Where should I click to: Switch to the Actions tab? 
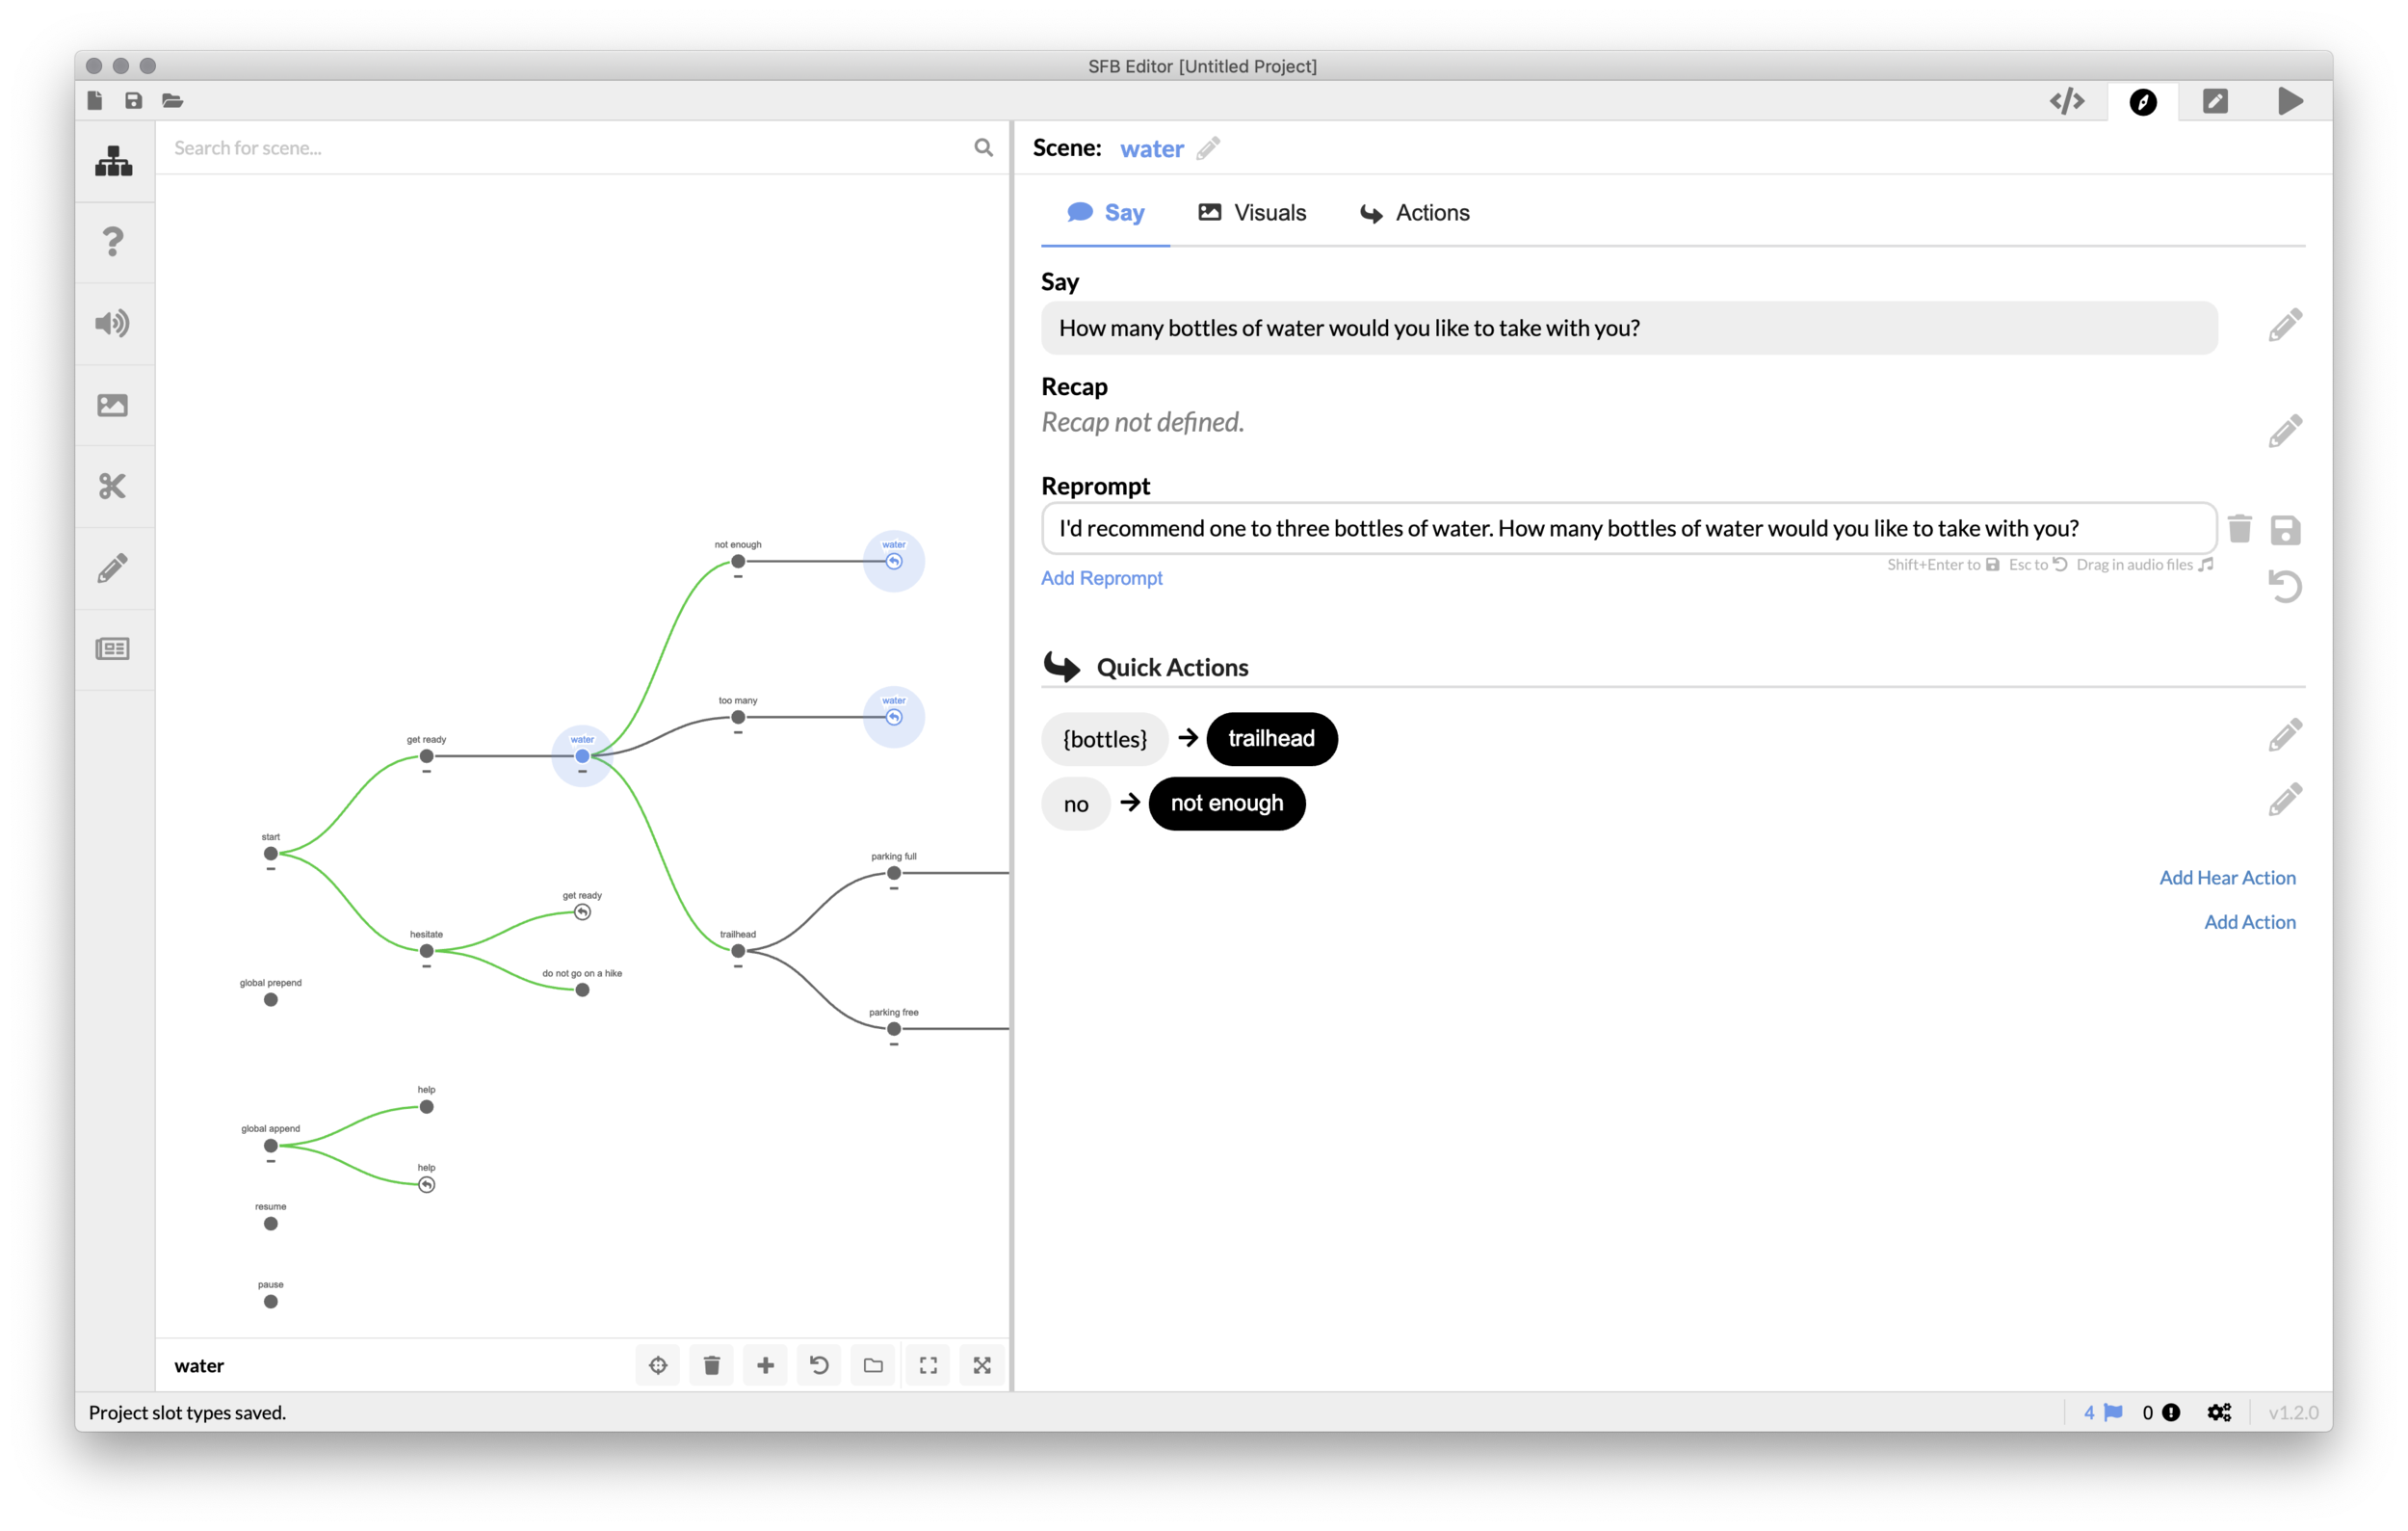click(x=1414, y=213)
